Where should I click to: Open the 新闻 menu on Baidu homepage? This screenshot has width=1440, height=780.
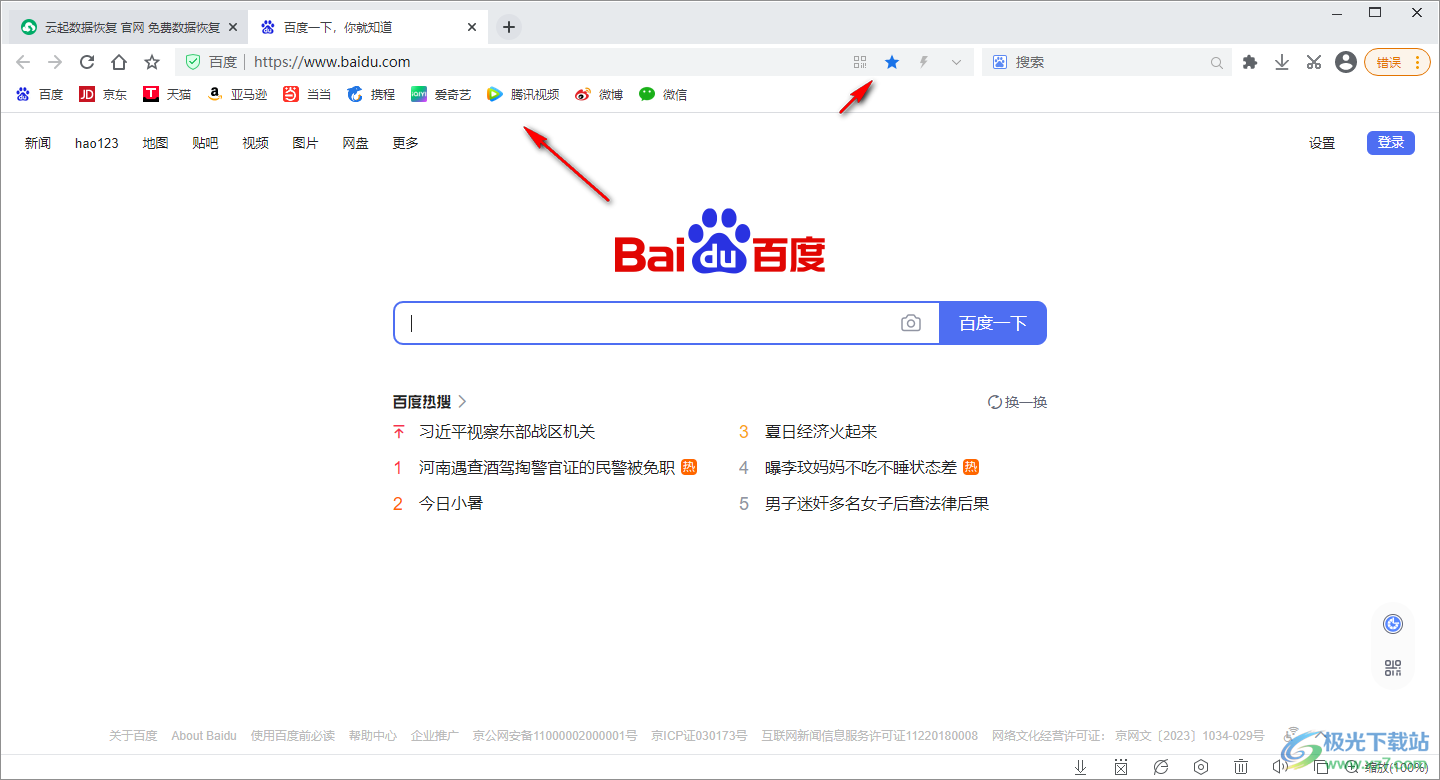click(37, 142)
